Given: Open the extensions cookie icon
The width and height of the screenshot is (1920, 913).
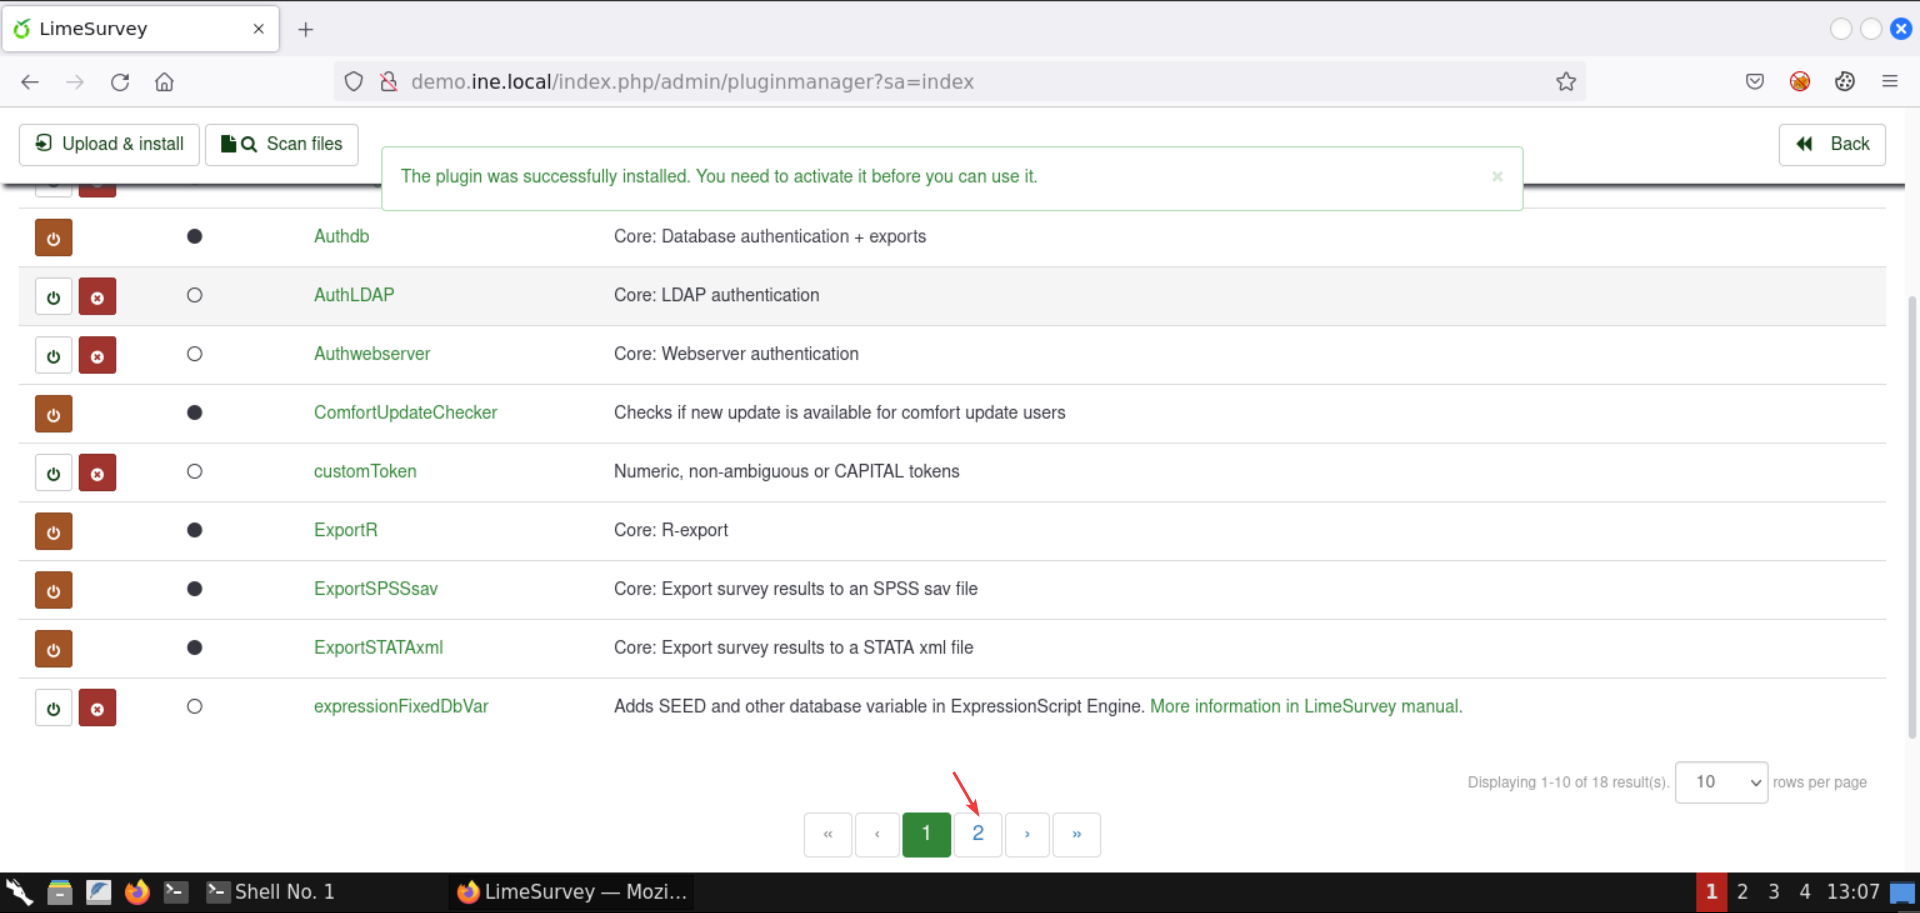Looking at the screenshot, I should point(1845,82).
